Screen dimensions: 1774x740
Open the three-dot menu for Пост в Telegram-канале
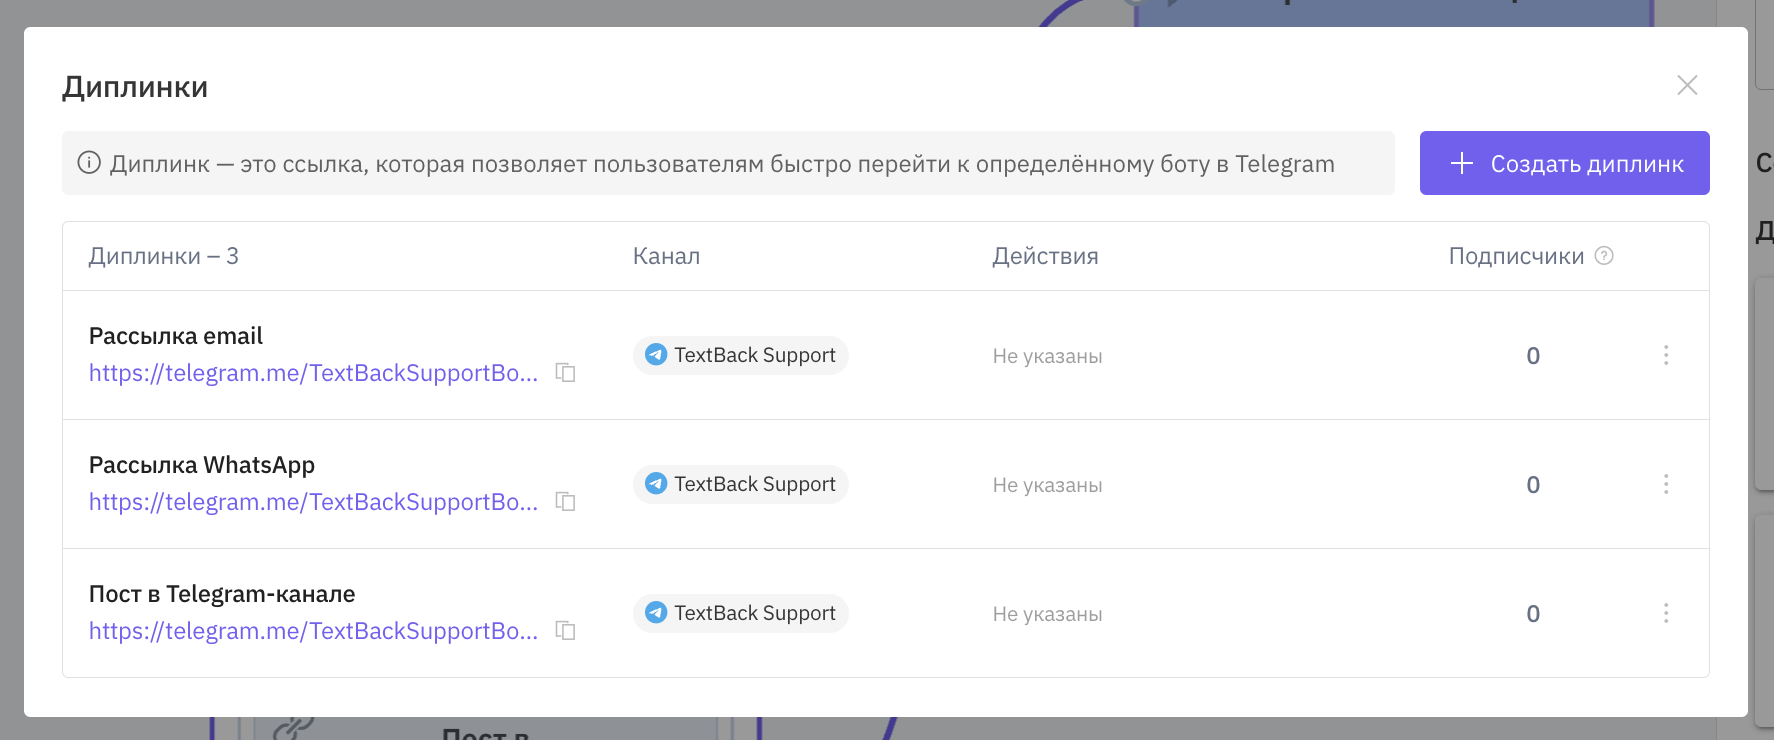[1666, 613]
